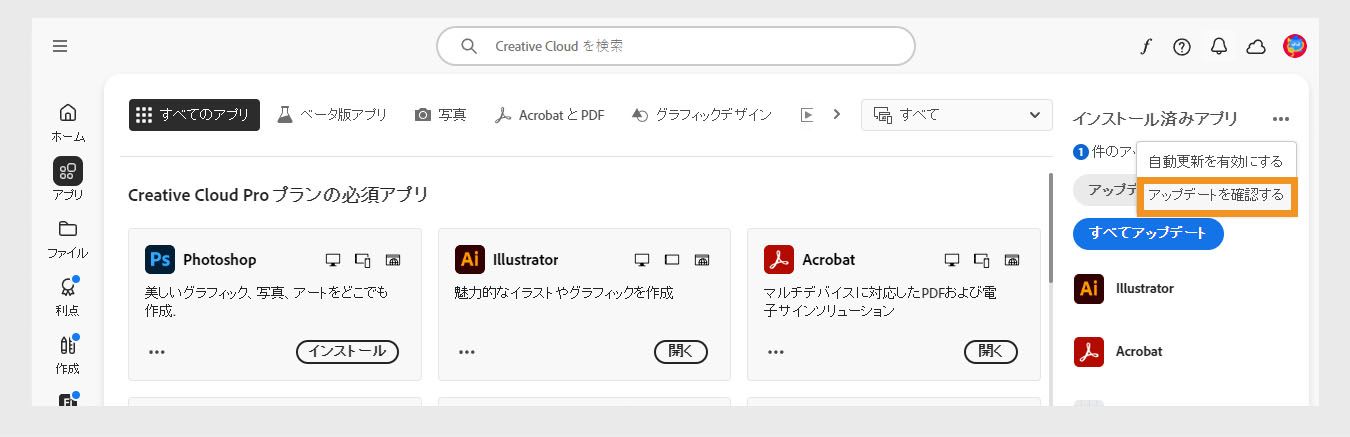Image resolution: width=1350 pixels, height=437 pixels.
Task: Select Illustrator in installed apps list
Action: tap(1125, 288)
